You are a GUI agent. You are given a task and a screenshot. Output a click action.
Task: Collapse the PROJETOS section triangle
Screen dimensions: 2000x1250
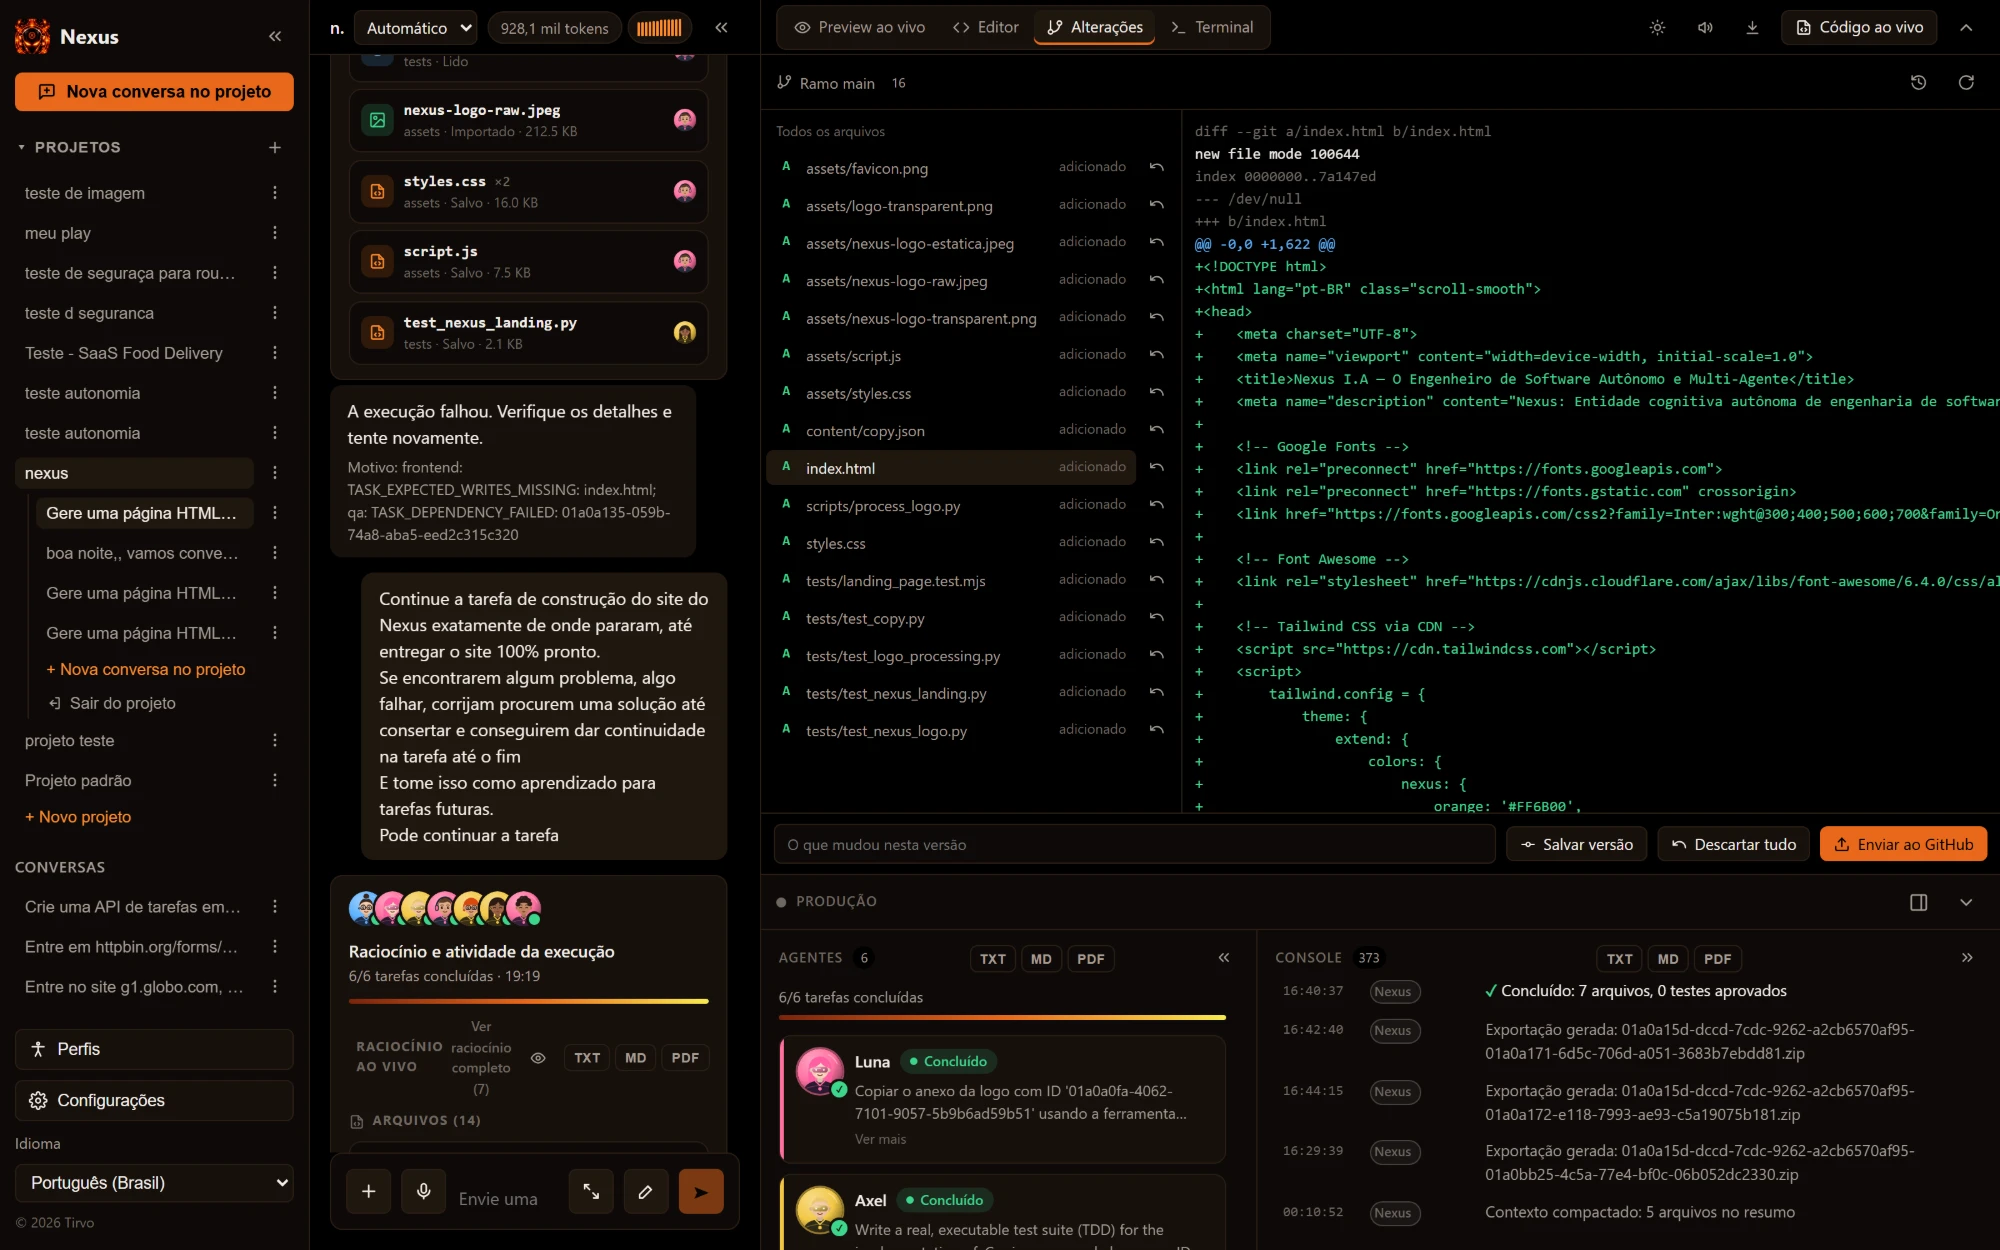tap(21, 147)
